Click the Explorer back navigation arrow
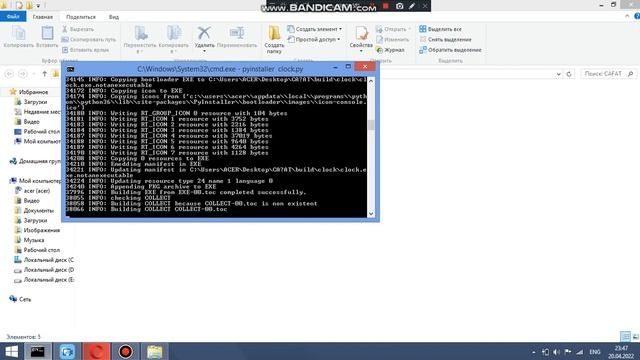640x360 pixels. 9,74
